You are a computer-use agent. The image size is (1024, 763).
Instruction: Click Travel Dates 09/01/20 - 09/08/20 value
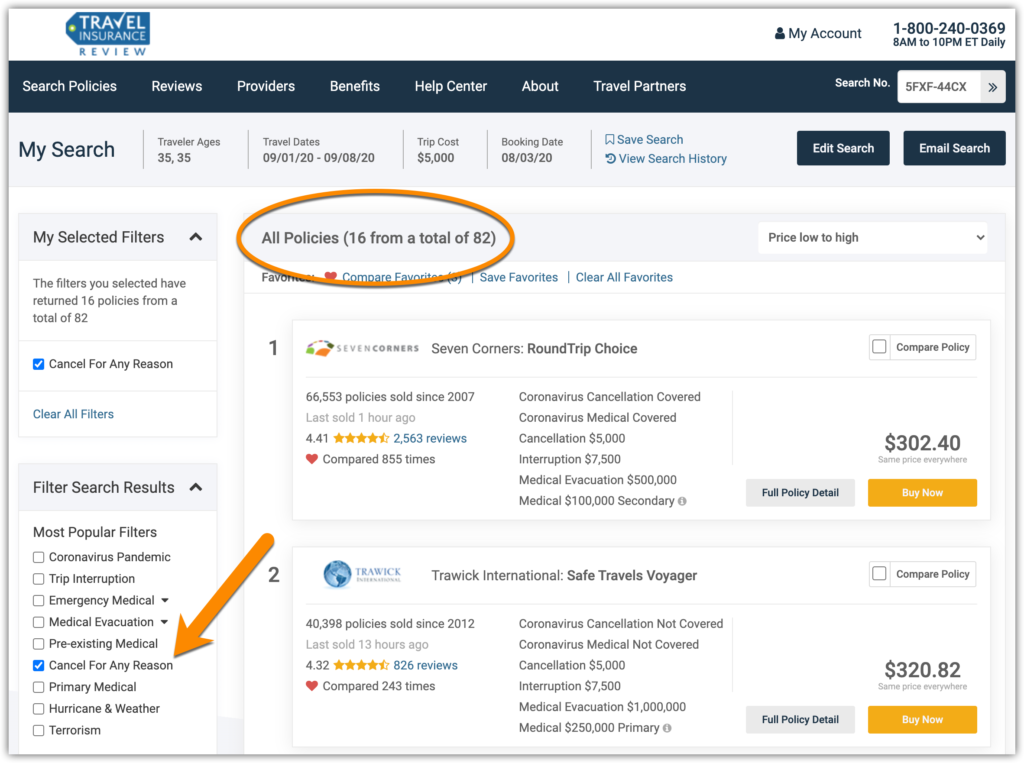[x=319, y=157]
